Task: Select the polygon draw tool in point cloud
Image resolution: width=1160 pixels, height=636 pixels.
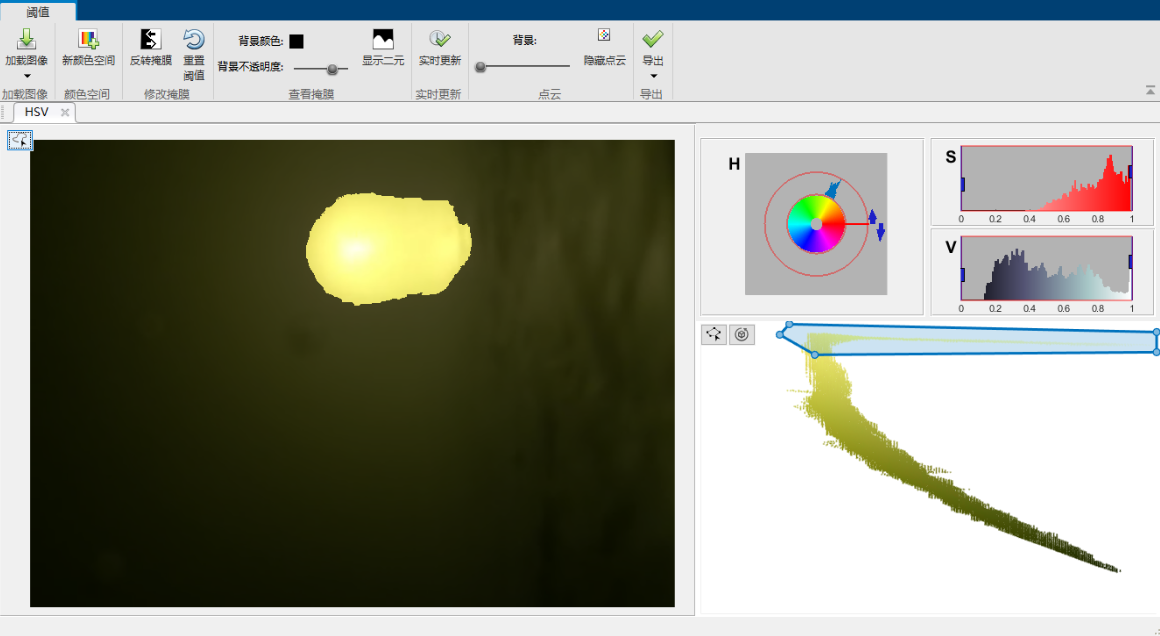Action: coord(714,335)
